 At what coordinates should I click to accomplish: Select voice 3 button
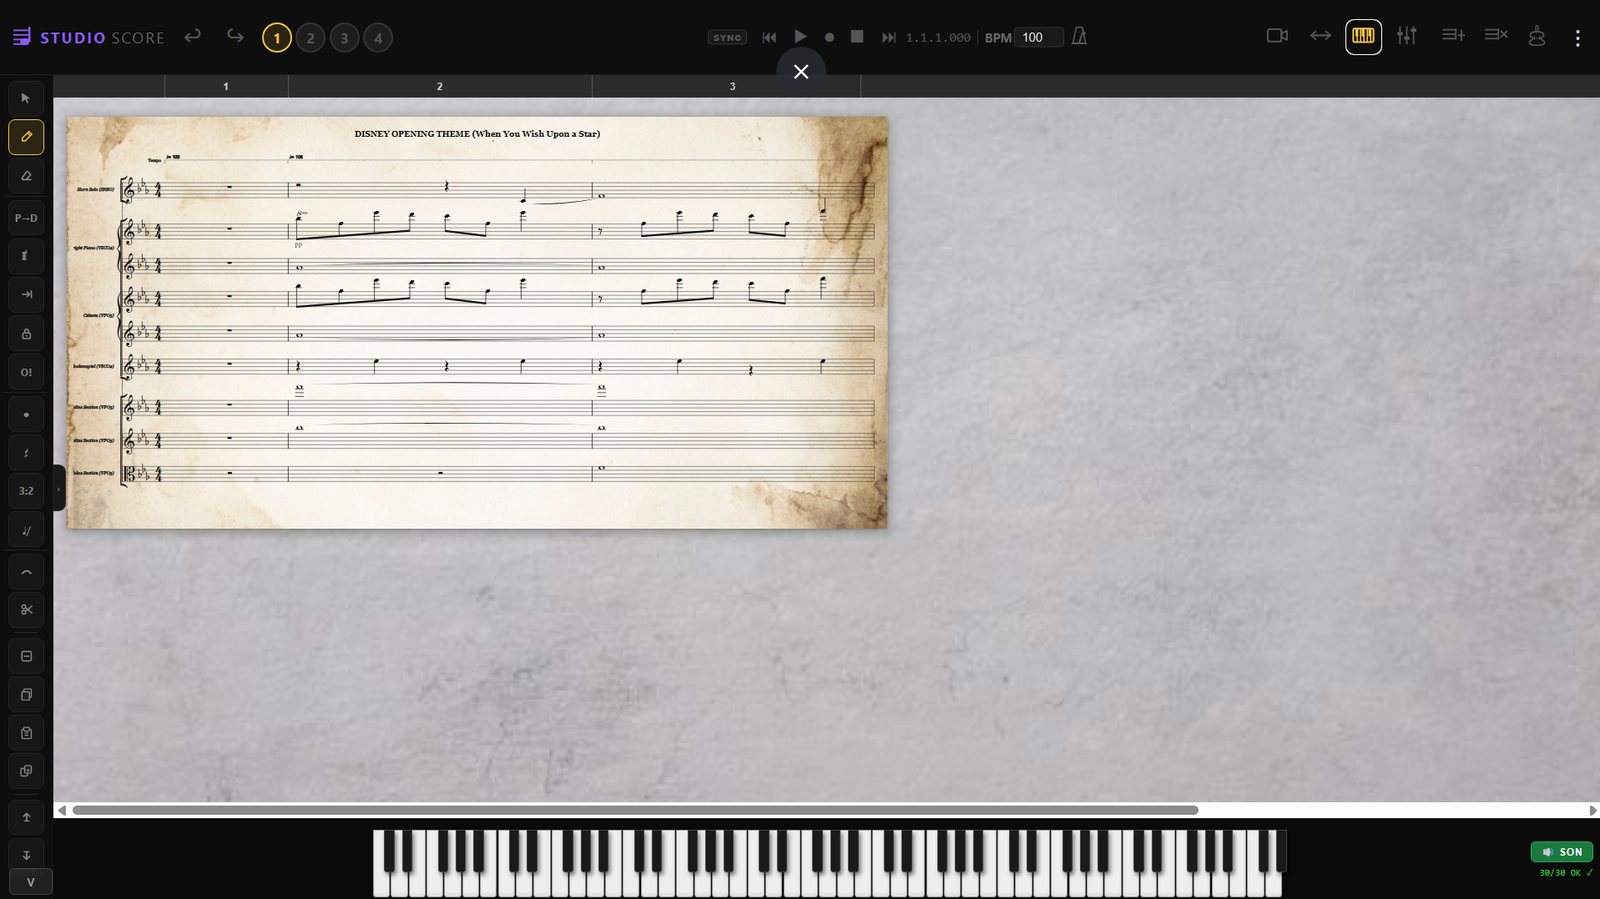click(344, 38)
